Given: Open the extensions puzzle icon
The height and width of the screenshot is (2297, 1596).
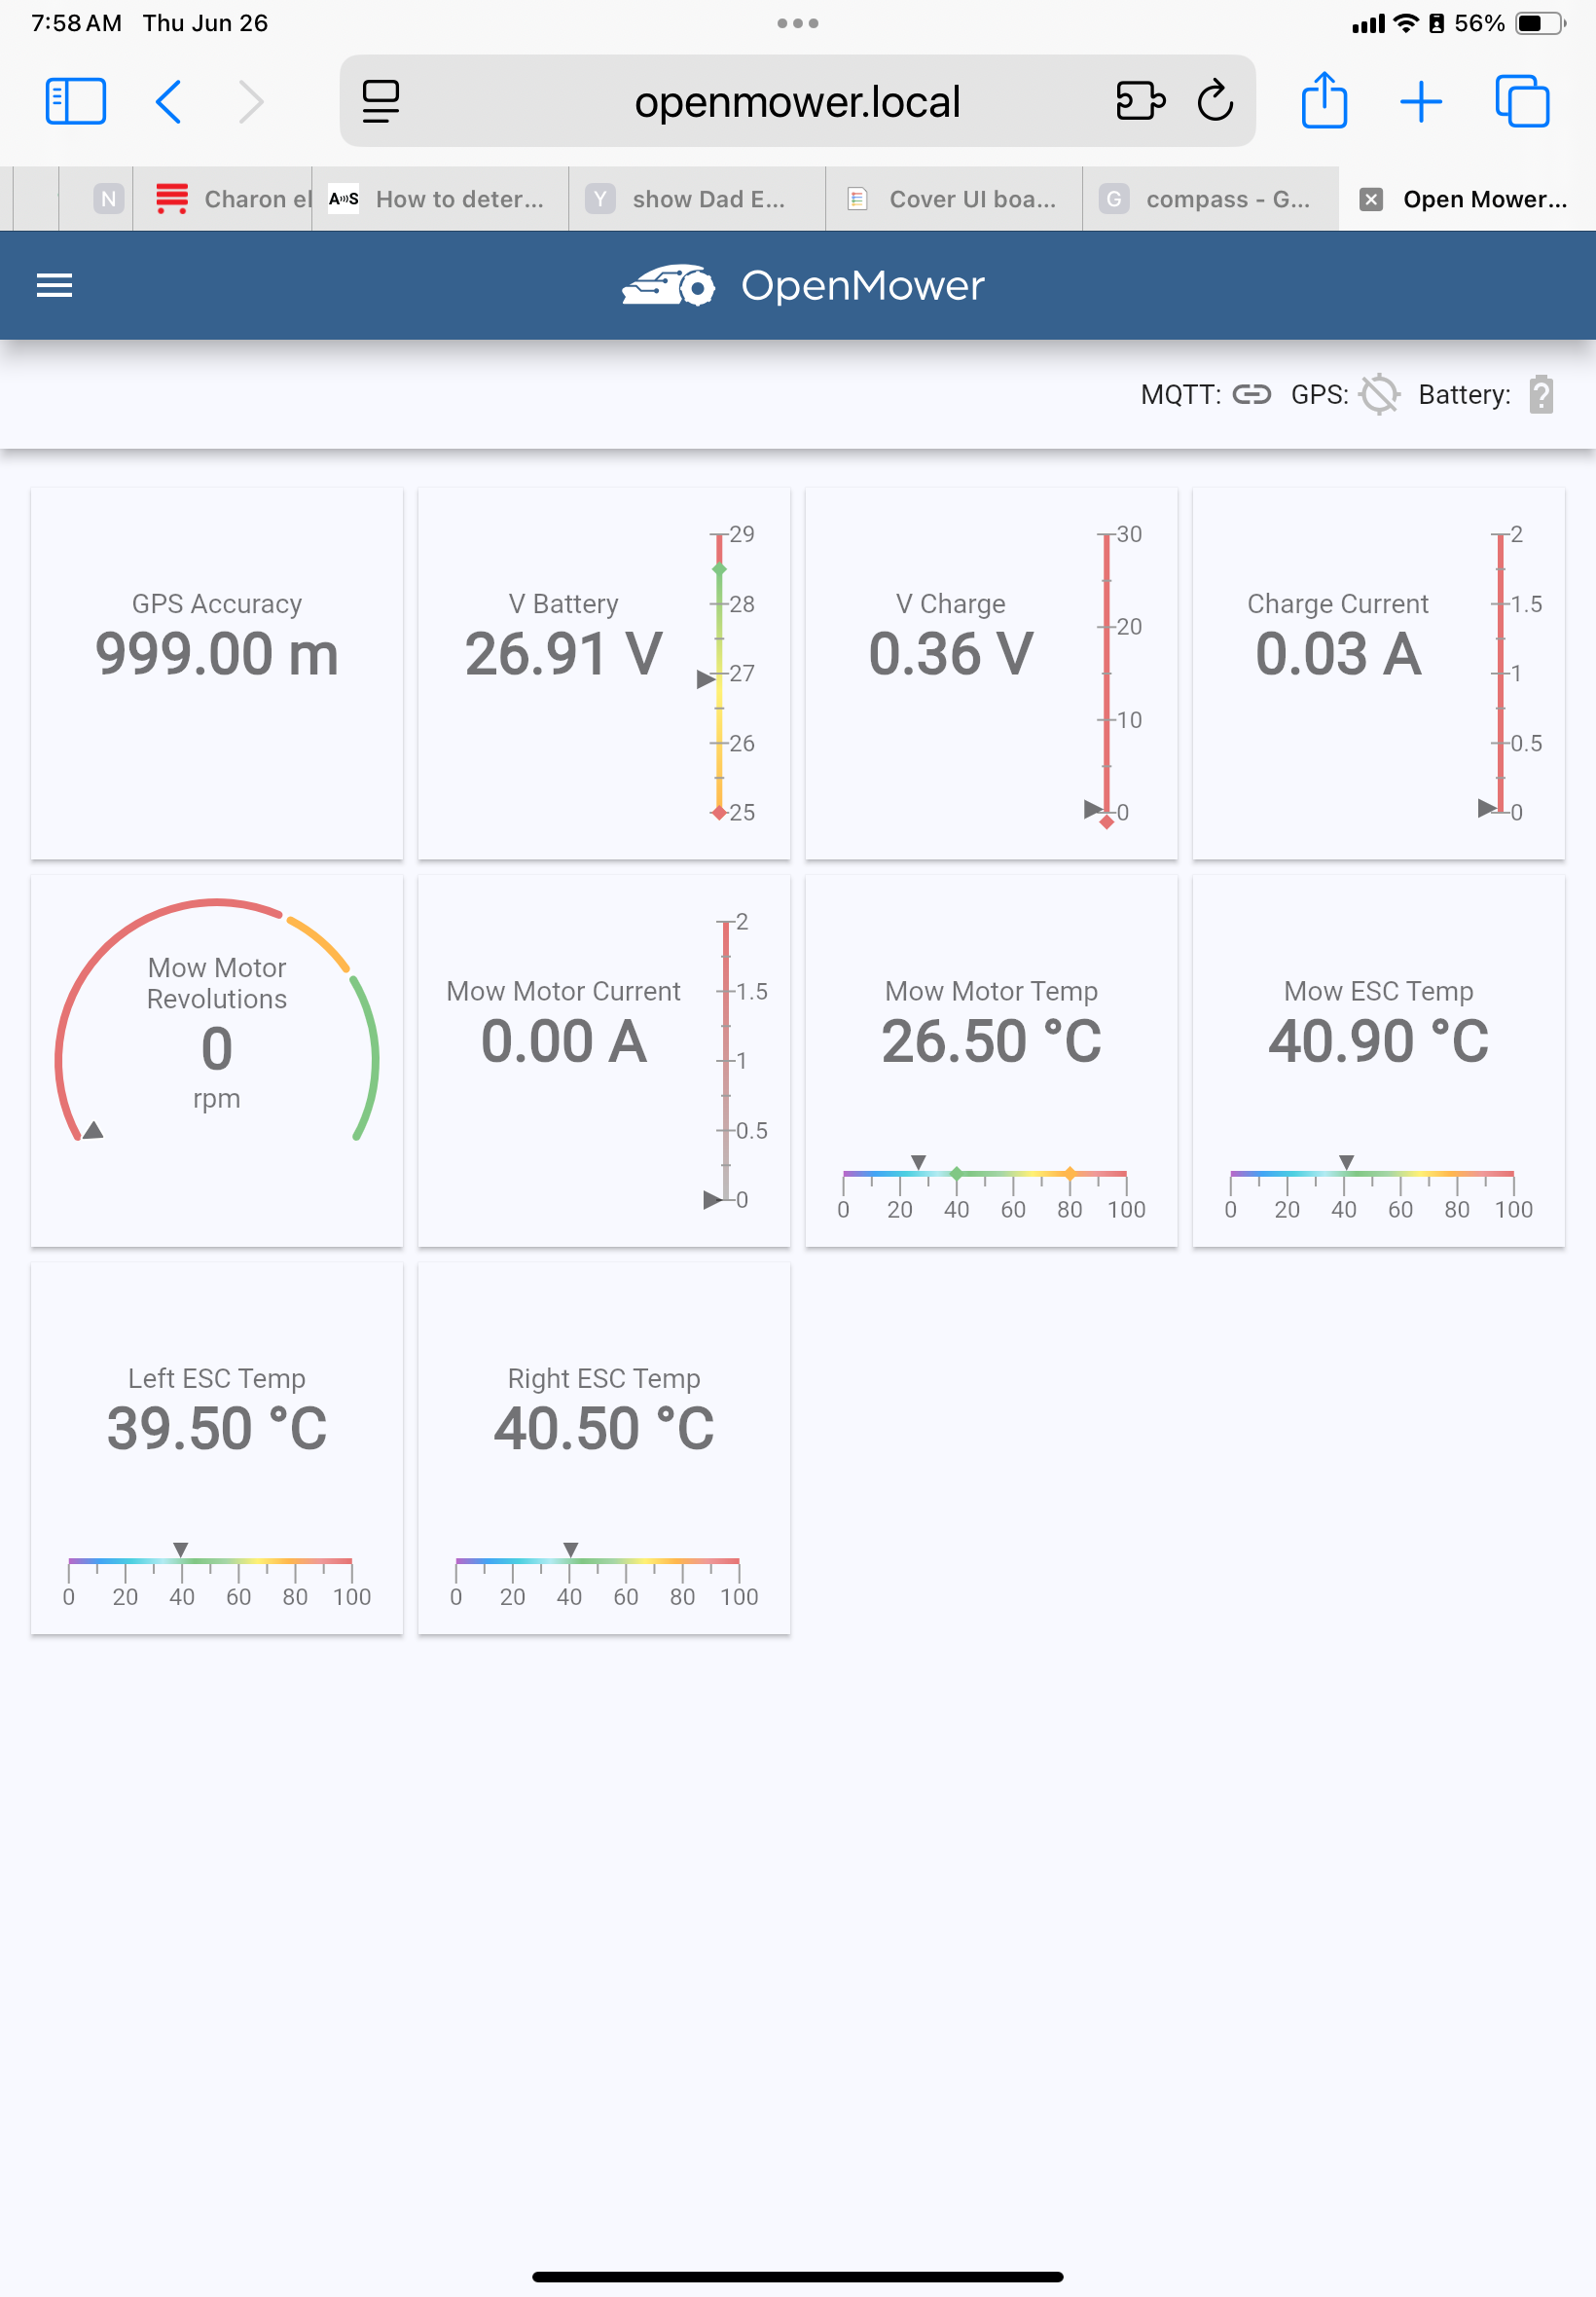Looking at the screenshot, I should (x=1140, y=101).
